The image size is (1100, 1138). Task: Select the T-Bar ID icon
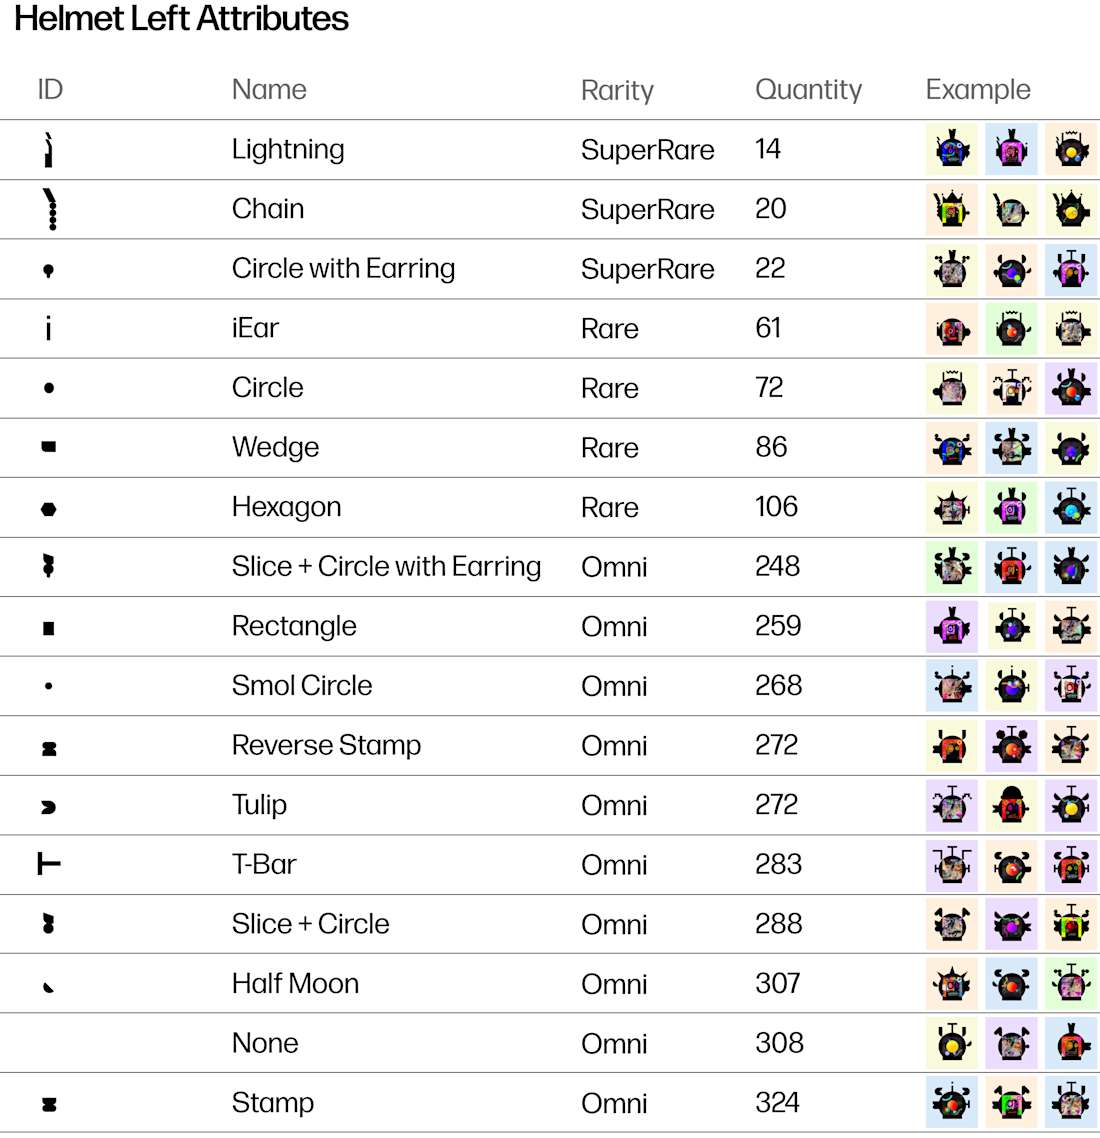(49, 864)
